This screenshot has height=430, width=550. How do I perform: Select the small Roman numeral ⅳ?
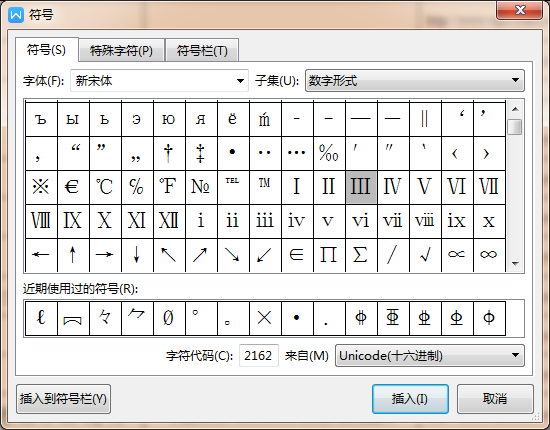(x=297, y=221)
